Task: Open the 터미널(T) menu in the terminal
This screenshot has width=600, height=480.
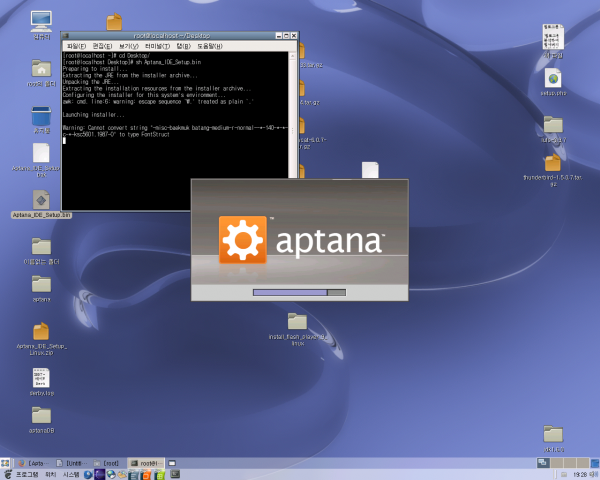Action: tap(157, 46)
